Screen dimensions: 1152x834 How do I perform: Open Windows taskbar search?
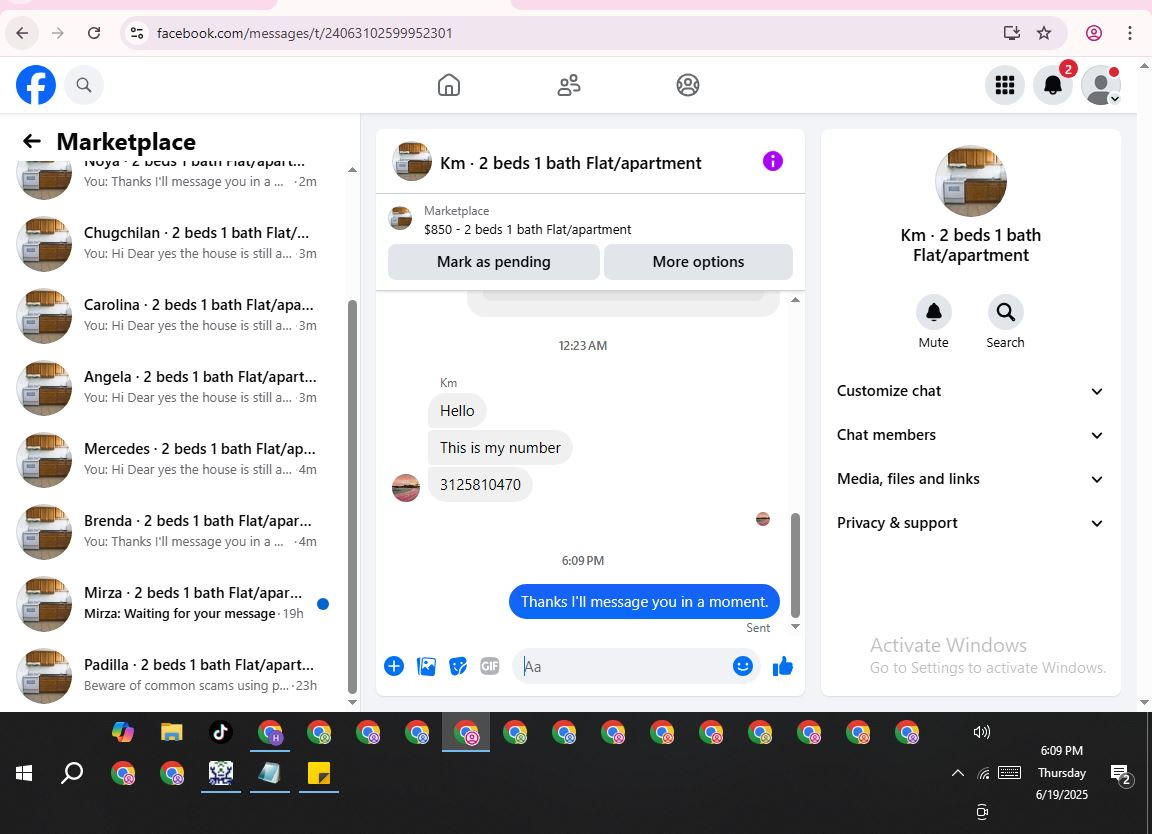point(72,773)
